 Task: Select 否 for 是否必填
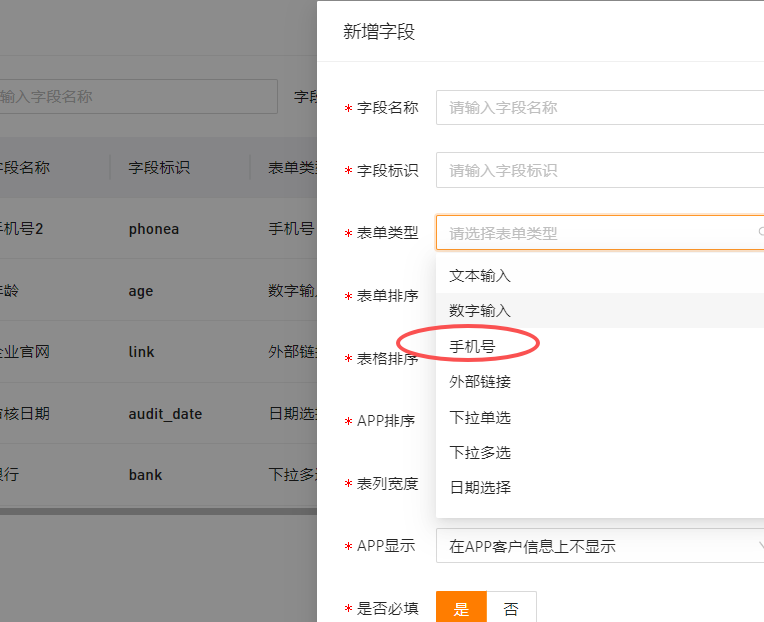[x=511, y=608]
